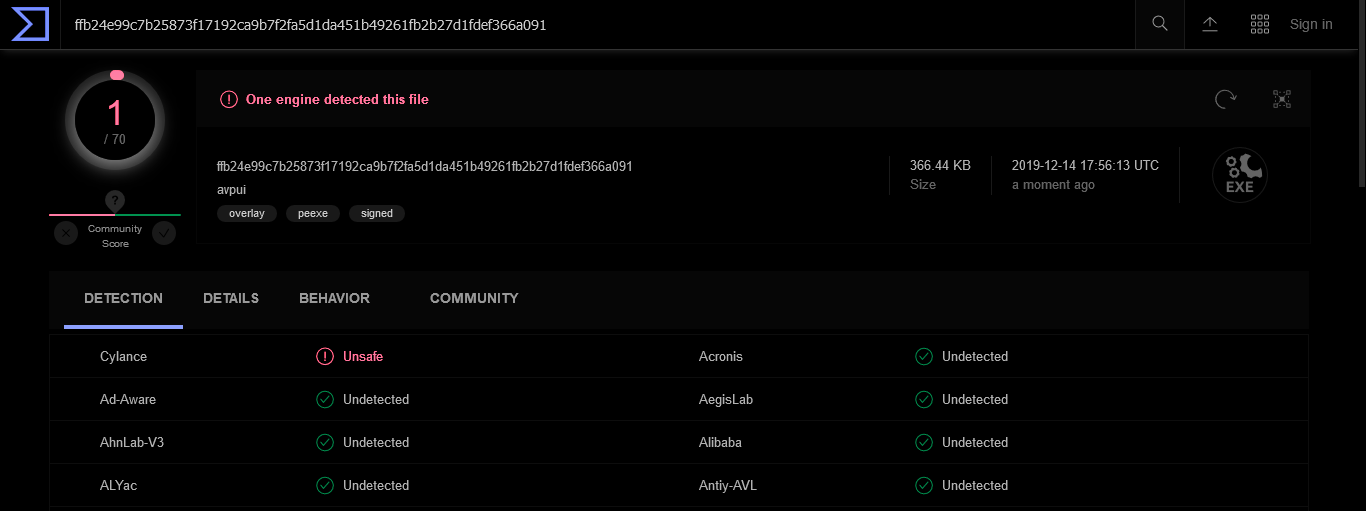Click the EXE file type icon
Image resolution: width=1366 pixels, height=511 pixels.
coord(1240,175)
